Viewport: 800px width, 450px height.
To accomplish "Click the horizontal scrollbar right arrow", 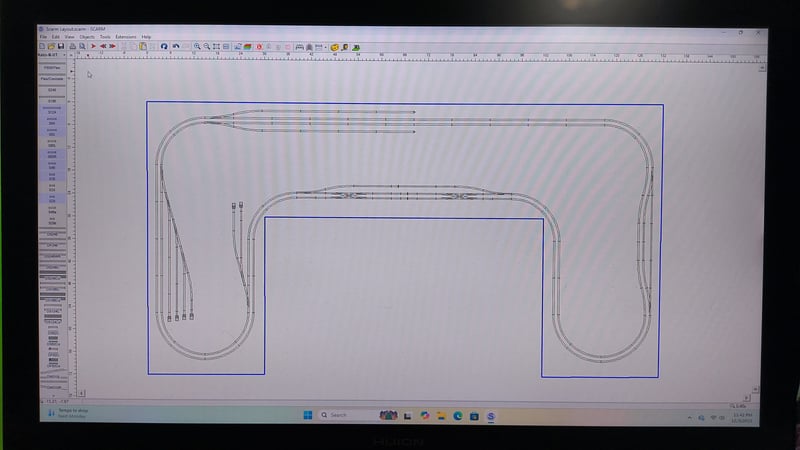I will tap(747, 397).
